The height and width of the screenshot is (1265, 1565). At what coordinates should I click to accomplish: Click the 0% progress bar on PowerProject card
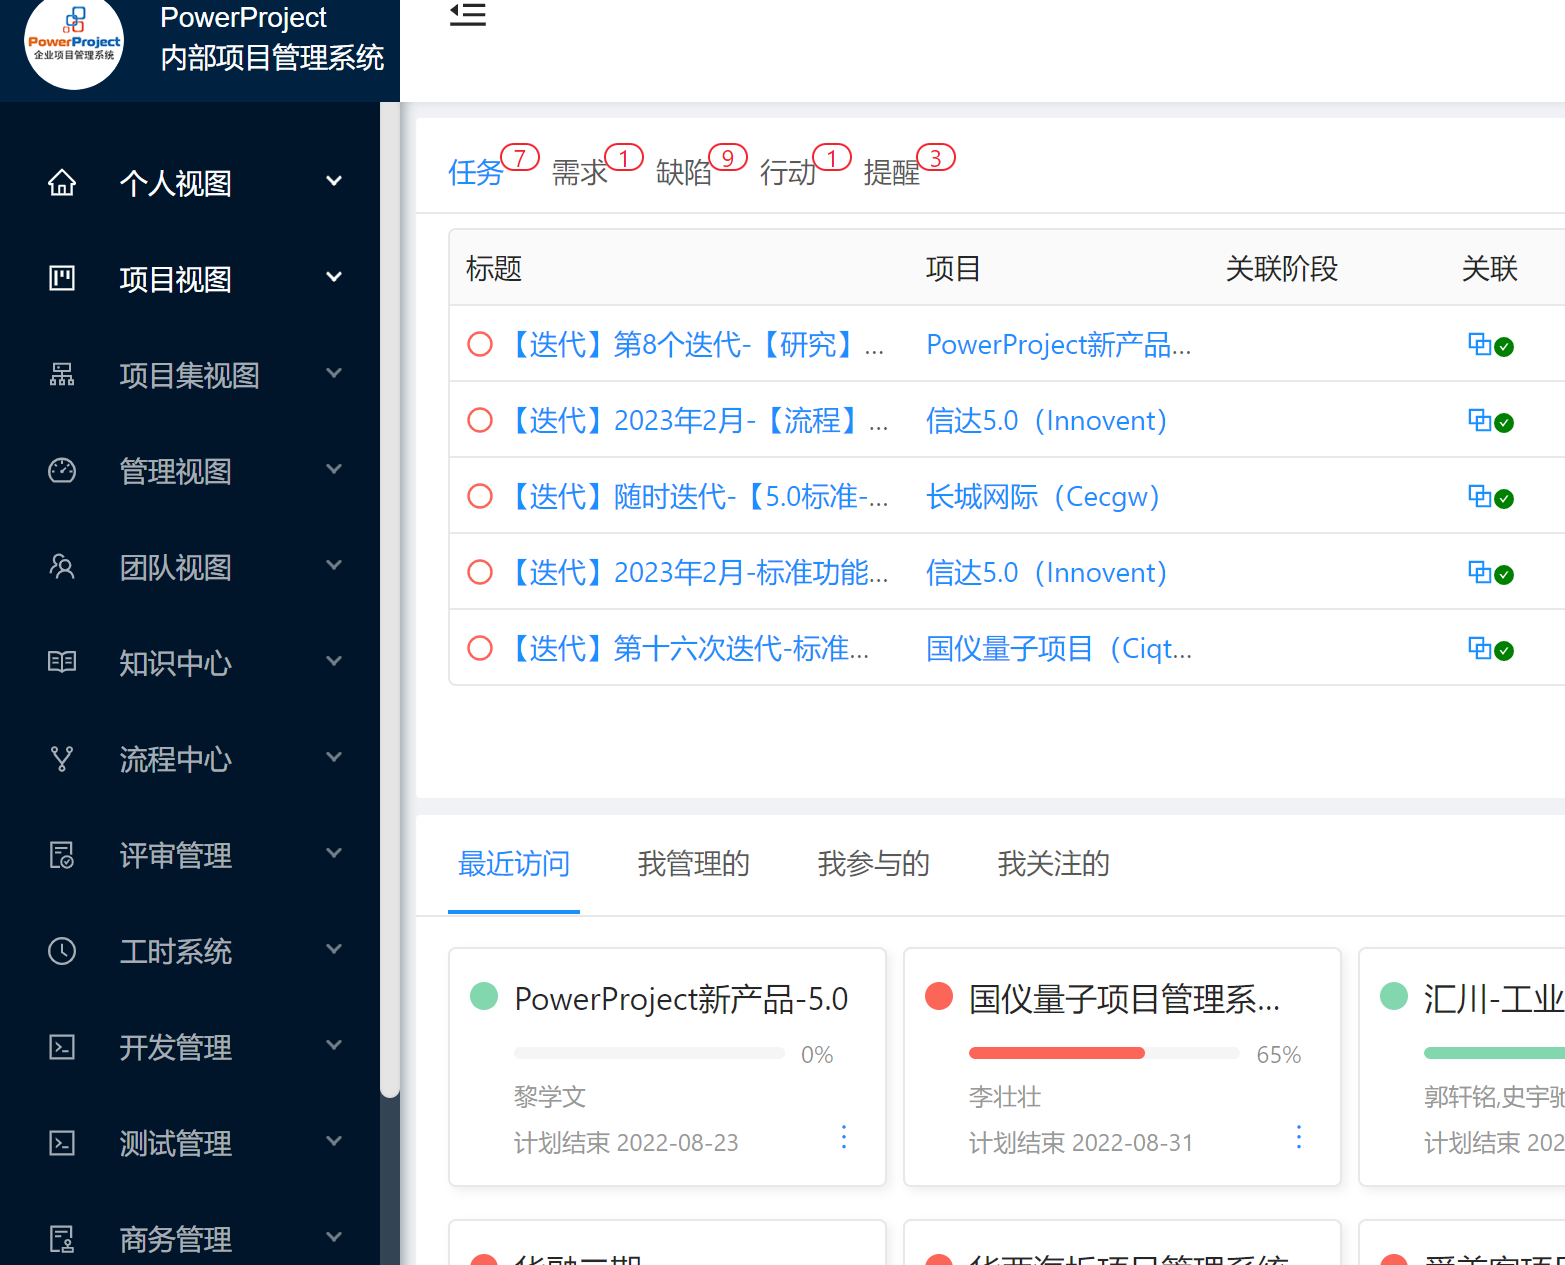point(649,1053)
